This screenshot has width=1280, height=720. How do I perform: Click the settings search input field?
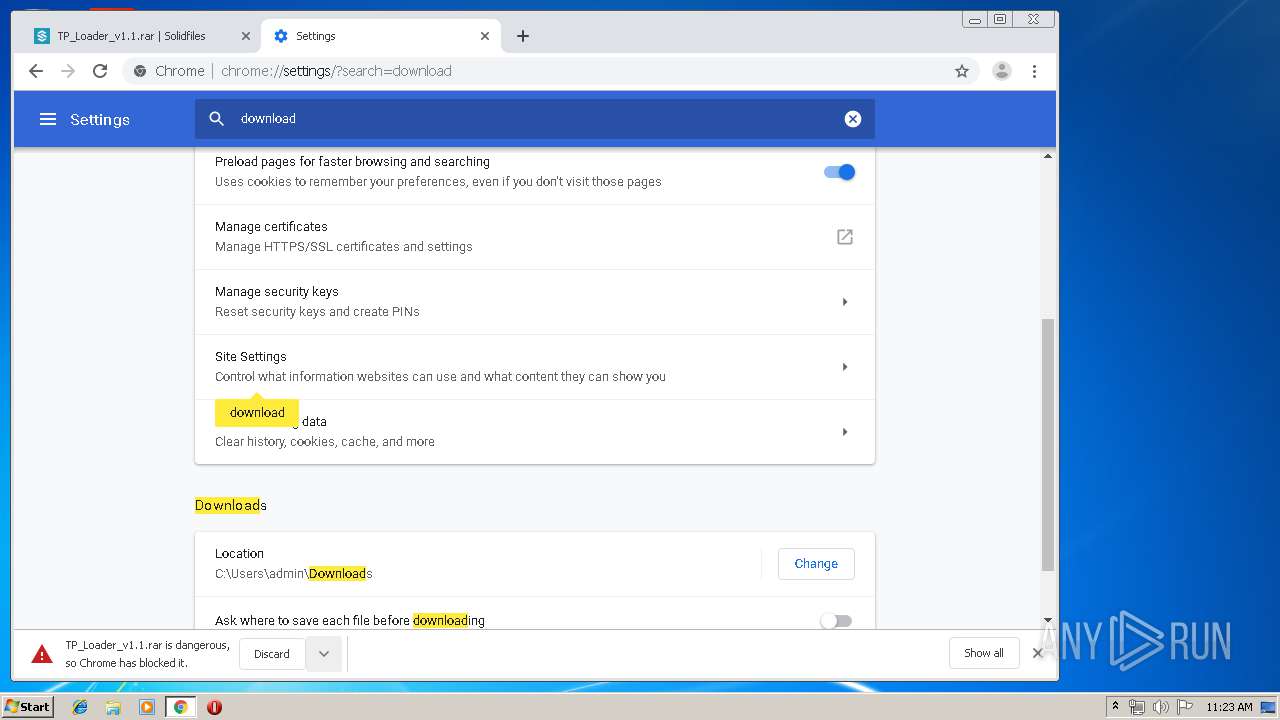(x=535, y=118)
